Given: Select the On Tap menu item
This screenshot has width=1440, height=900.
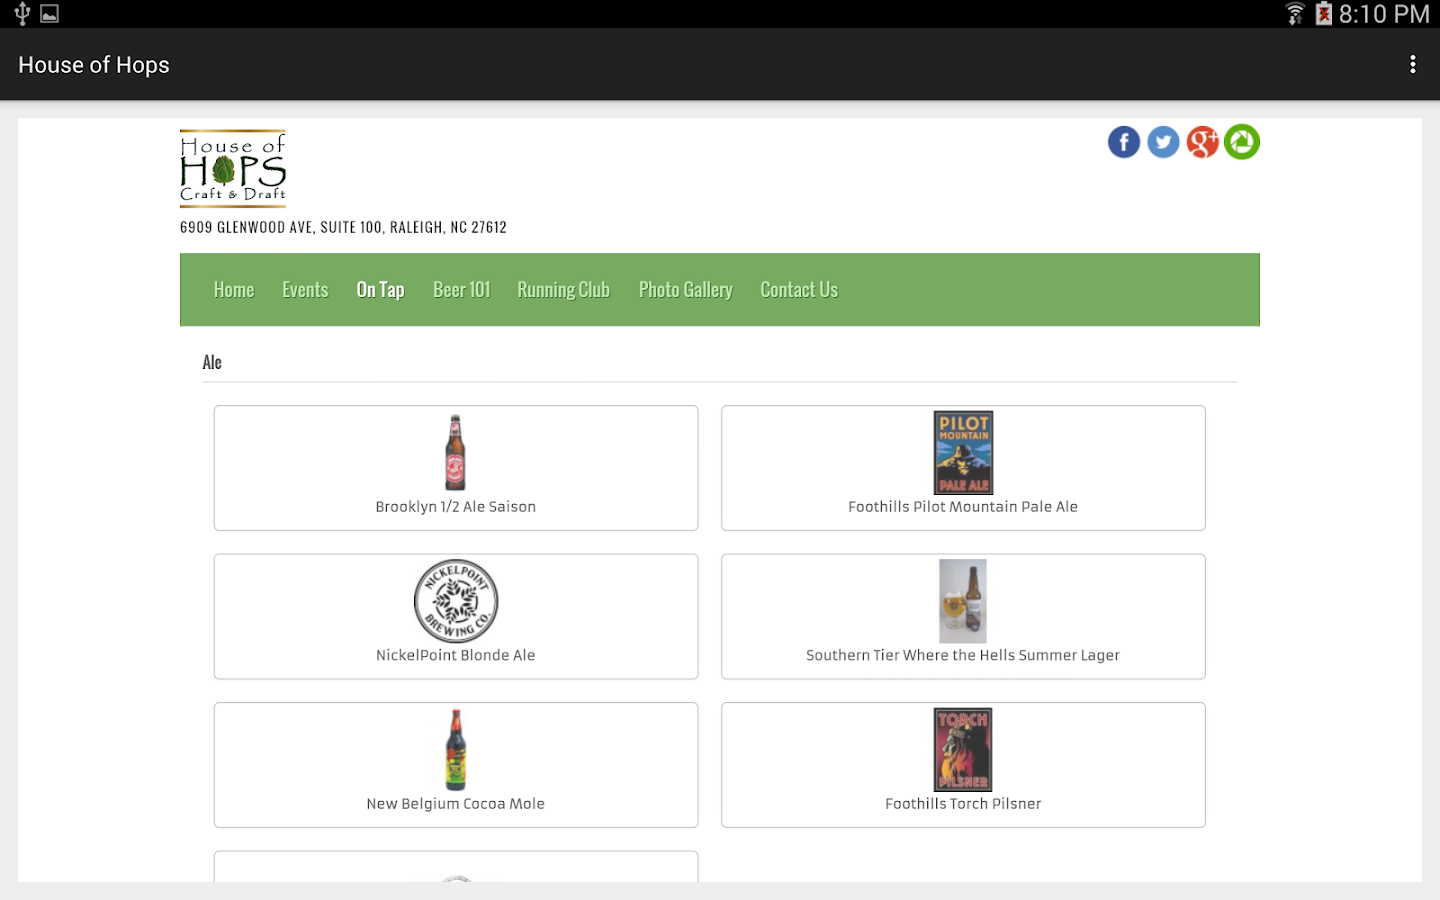Looking at the screenshot, I should tap(380, 290).
